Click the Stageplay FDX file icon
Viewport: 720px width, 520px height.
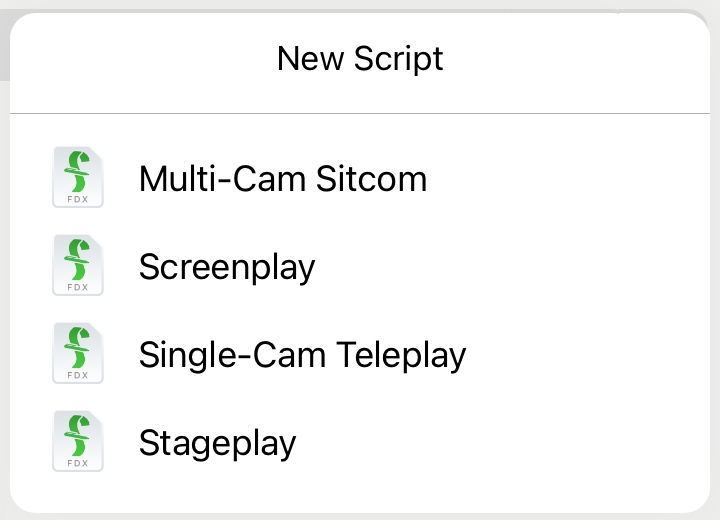pyautogui.click(x=78, y=441)
